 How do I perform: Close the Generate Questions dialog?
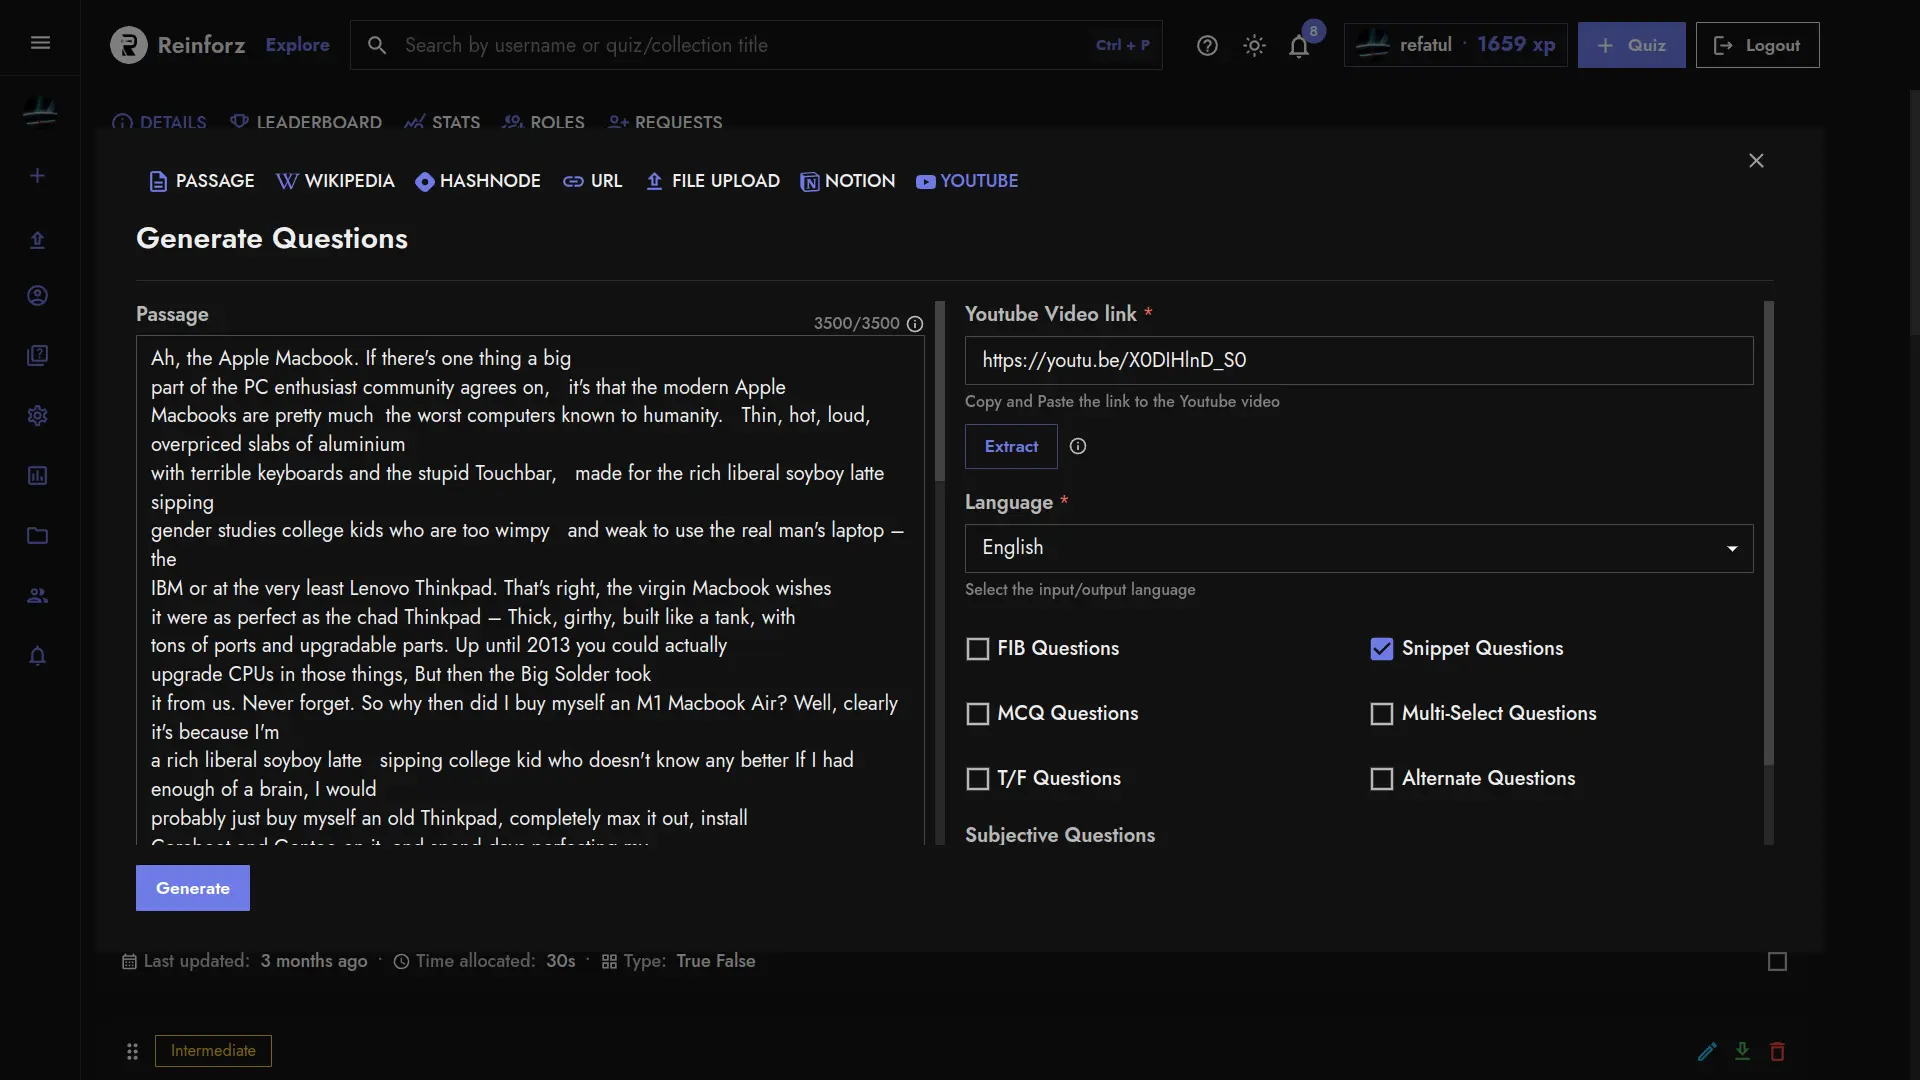[1756, 161]
